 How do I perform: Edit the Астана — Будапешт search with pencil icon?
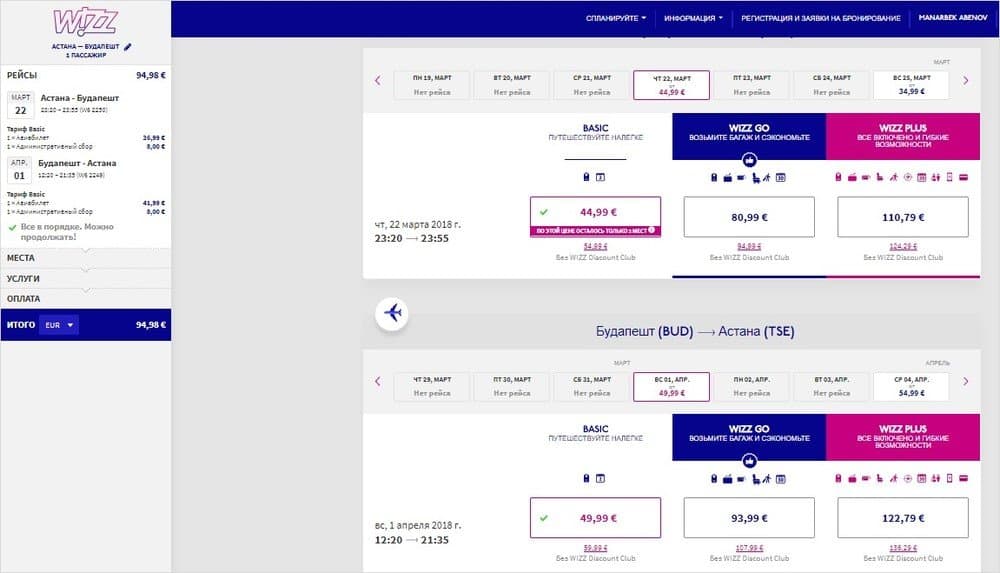tap(128, 47)
